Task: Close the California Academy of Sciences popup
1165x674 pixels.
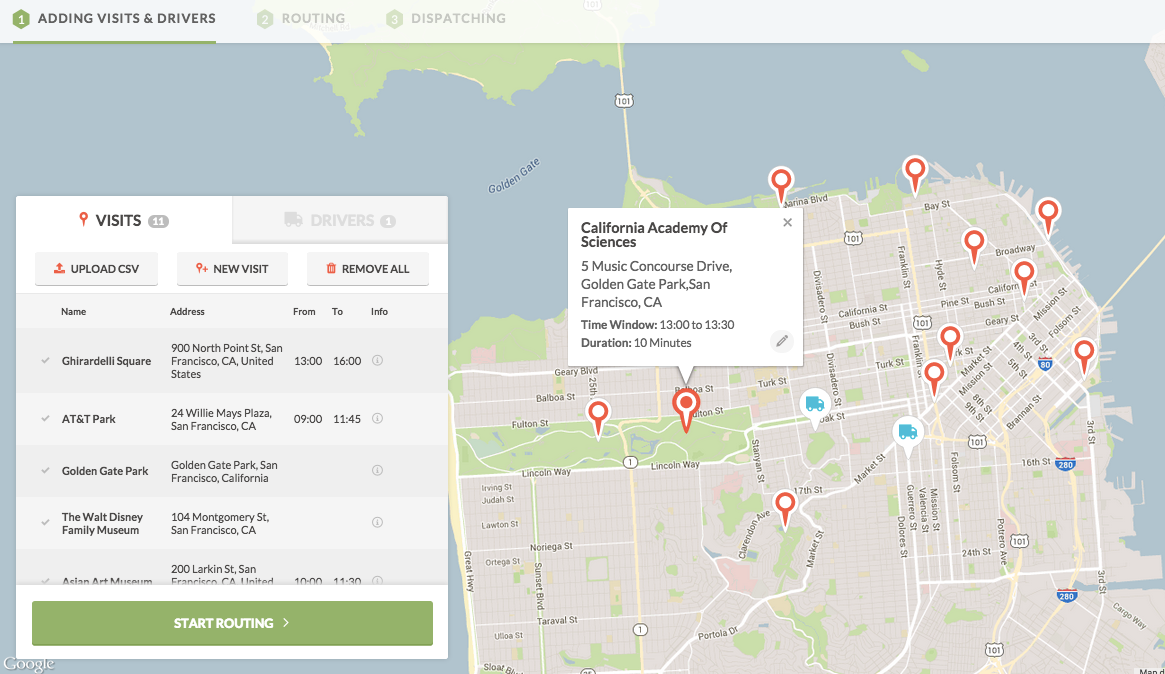Action: (x=788, y=222)
